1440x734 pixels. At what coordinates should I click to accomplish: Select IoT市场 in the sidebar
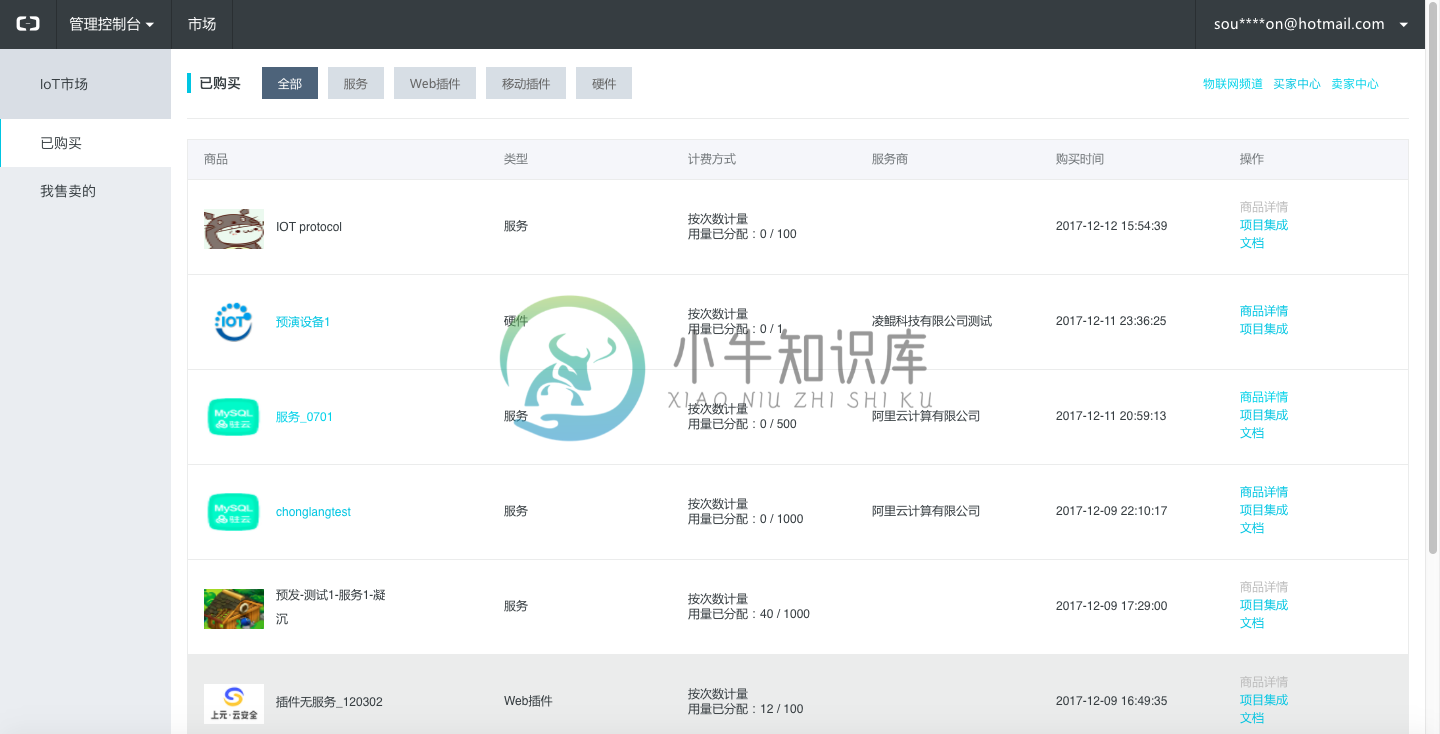tap(85, 84)
